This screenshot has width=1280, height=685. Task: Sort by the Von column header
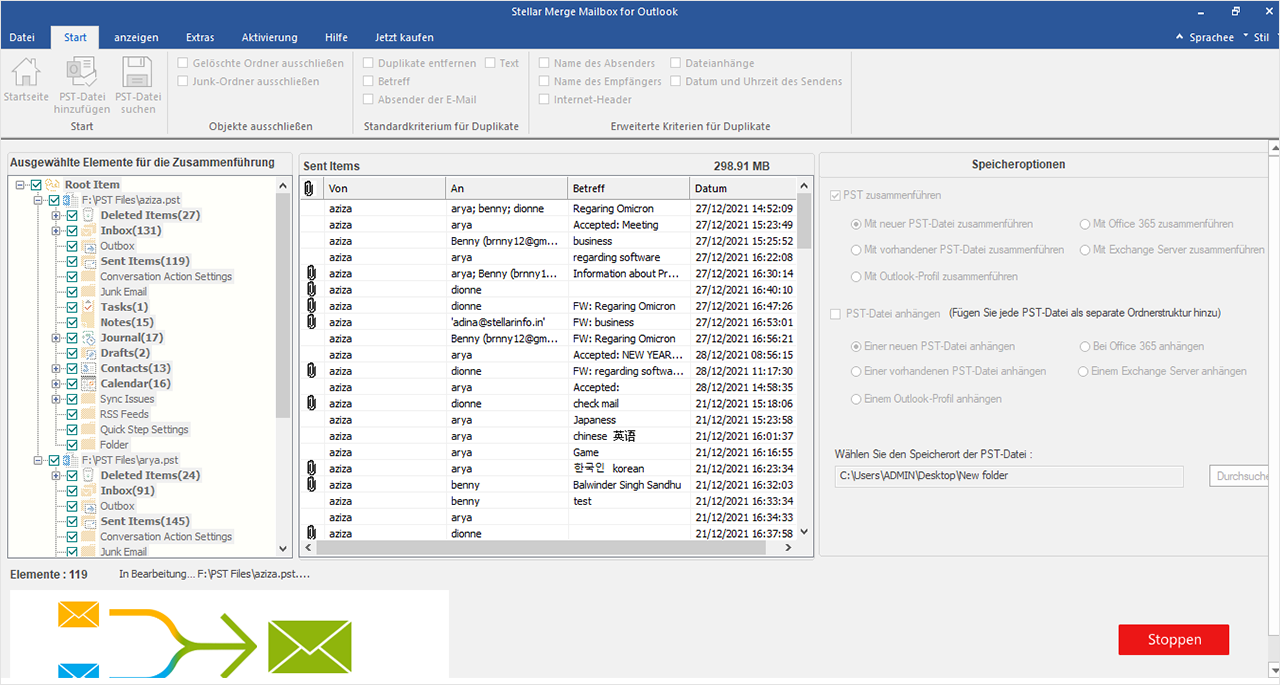click(385, 188)
